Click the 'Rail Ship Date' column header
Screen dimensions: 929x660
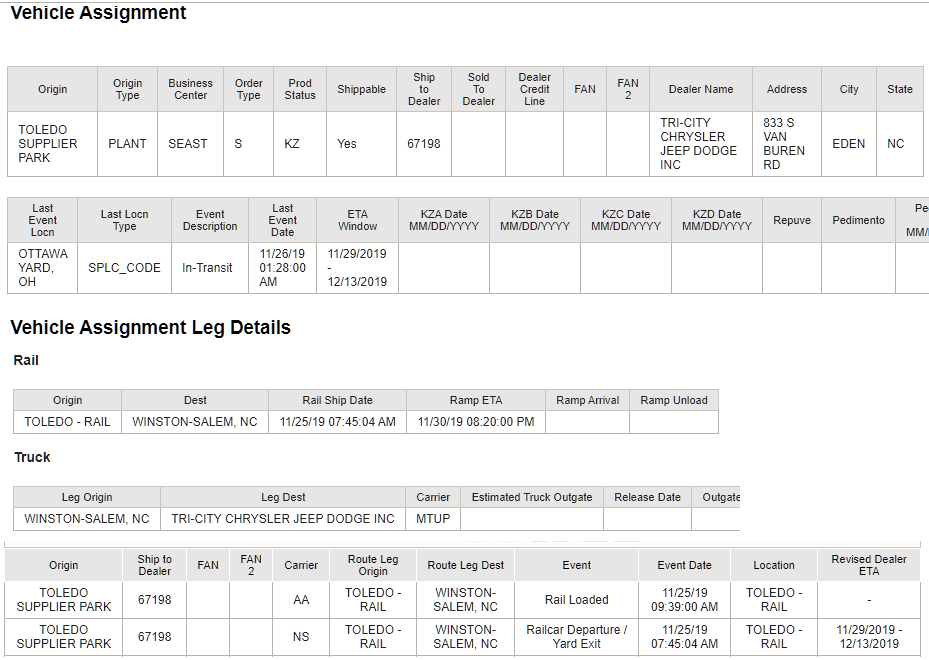coord(337,400)
